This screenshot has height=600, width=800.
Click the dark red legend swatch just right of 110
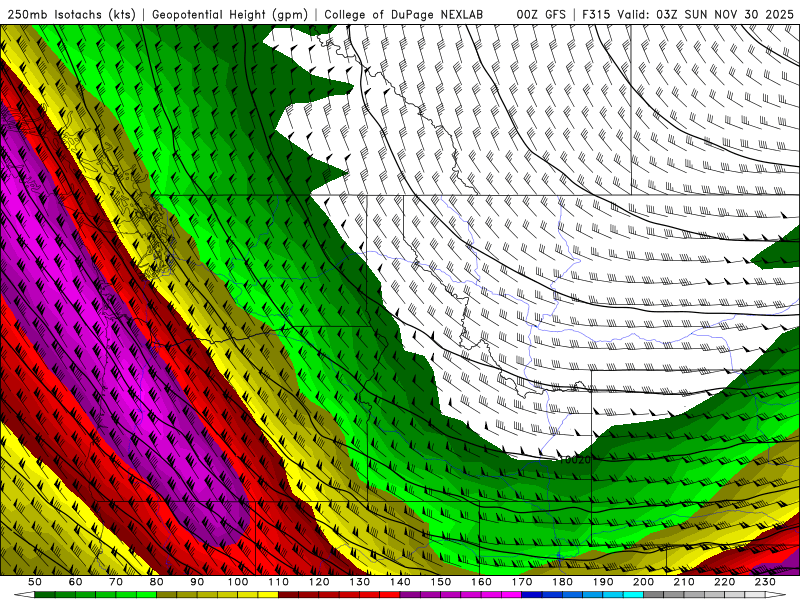tap(288, 595)
